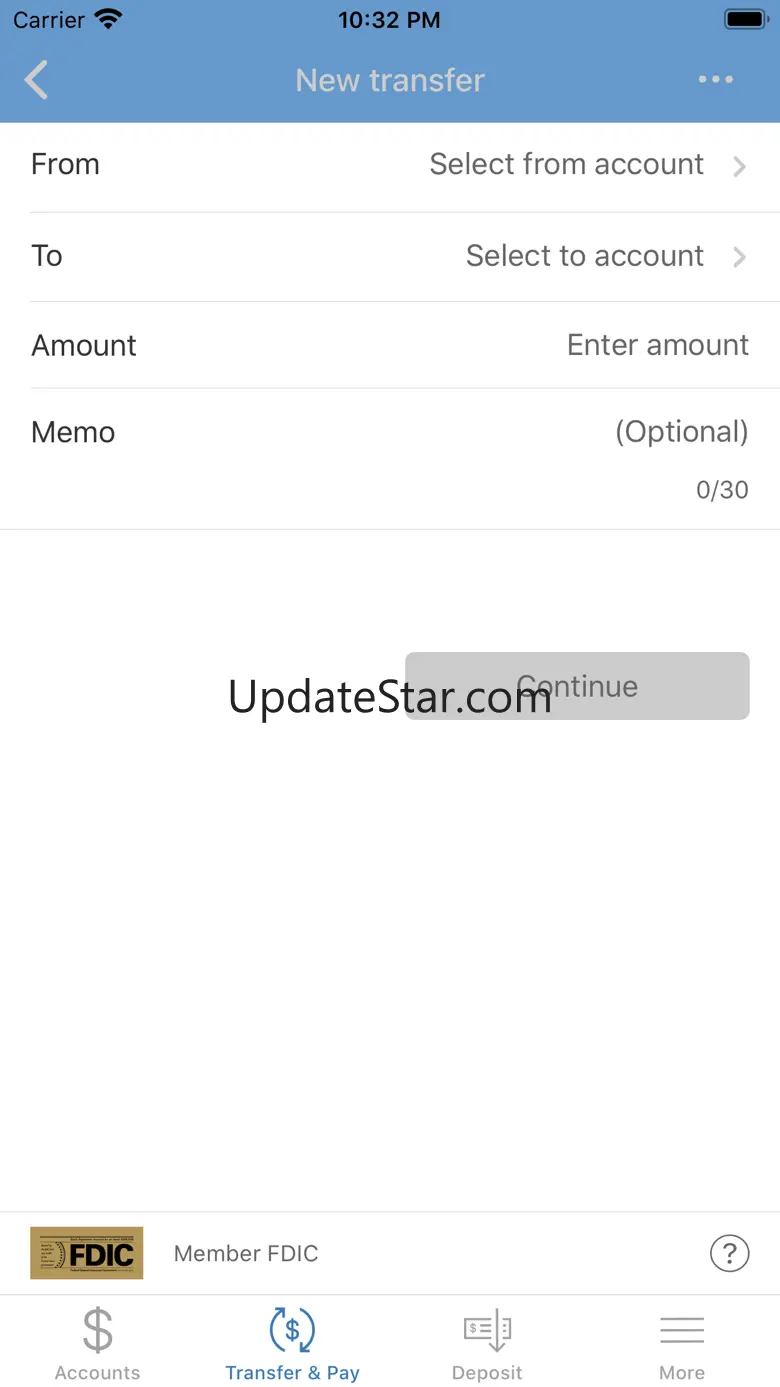
Task: Tap the battery indicator in status bar
Action: [x=746, y=19]
